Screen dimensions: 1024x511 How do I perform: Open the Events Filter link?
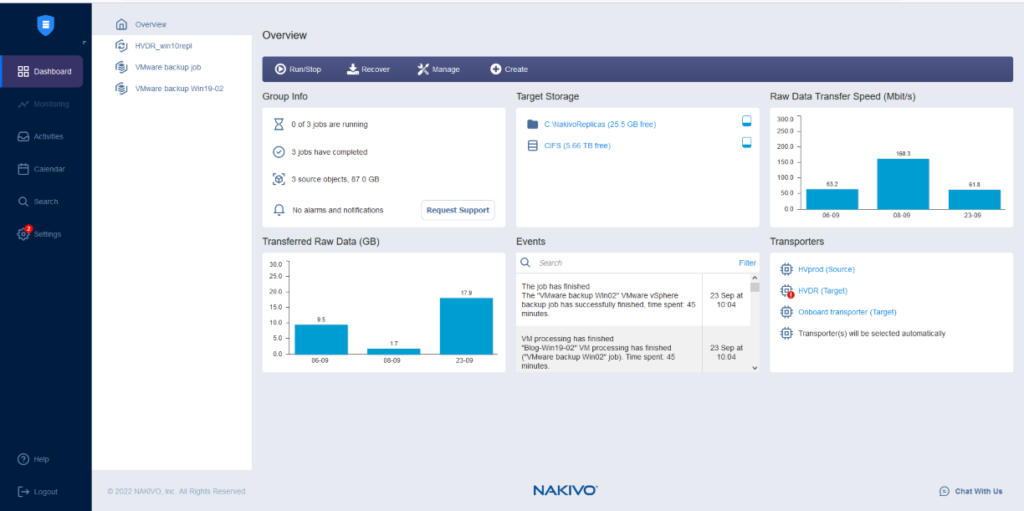747,263
